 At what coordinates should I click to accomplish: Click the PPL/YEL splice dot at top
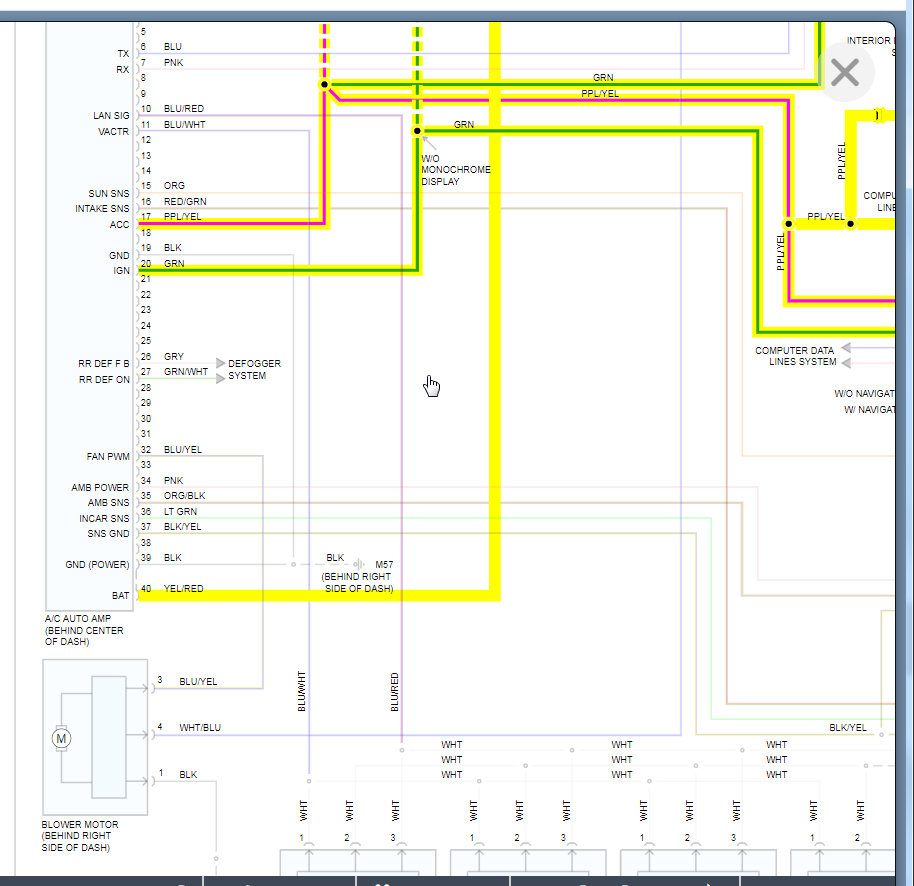(x=324, y=85)
